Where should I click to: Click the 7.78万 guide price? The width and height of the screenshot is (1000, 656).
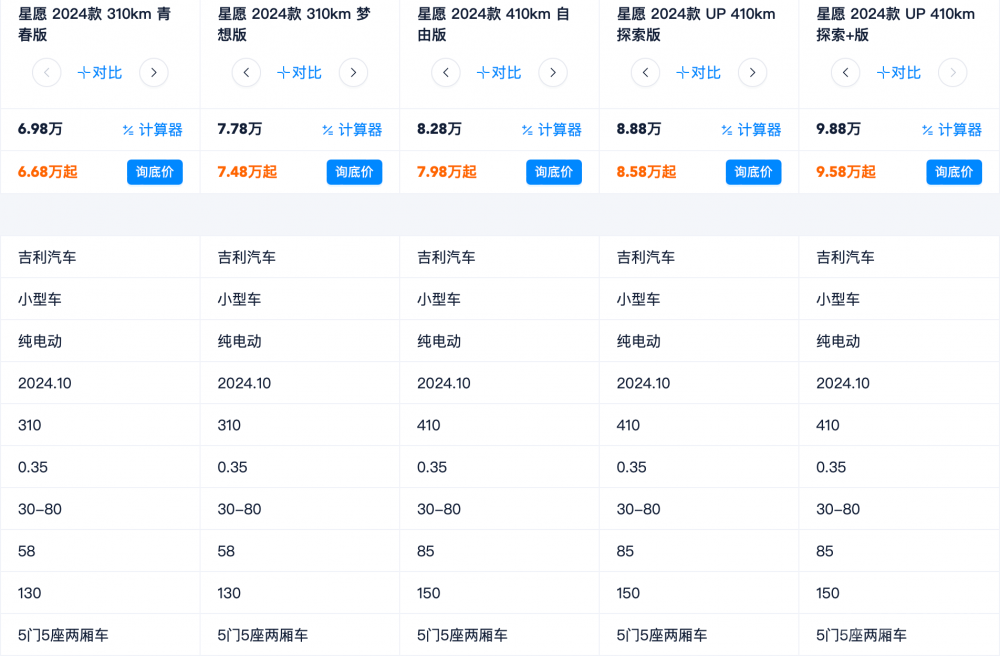240,129
